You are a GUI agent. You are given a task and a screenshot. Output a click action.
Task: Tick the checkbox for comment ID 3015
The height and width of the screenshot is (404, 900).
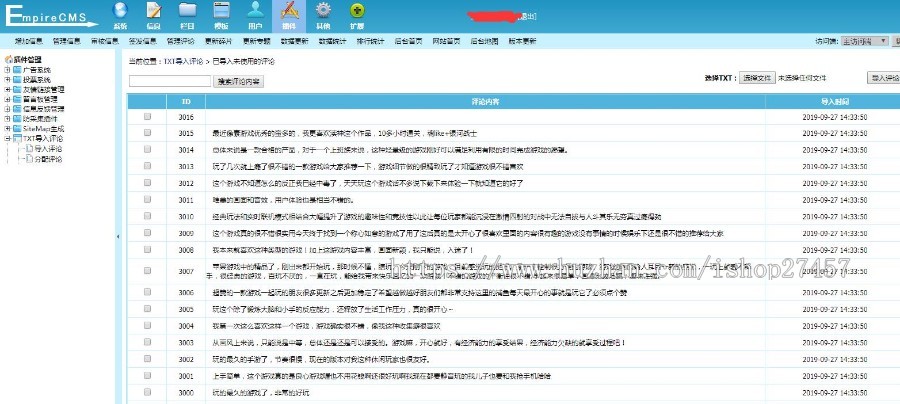click(x=148, y=133)
